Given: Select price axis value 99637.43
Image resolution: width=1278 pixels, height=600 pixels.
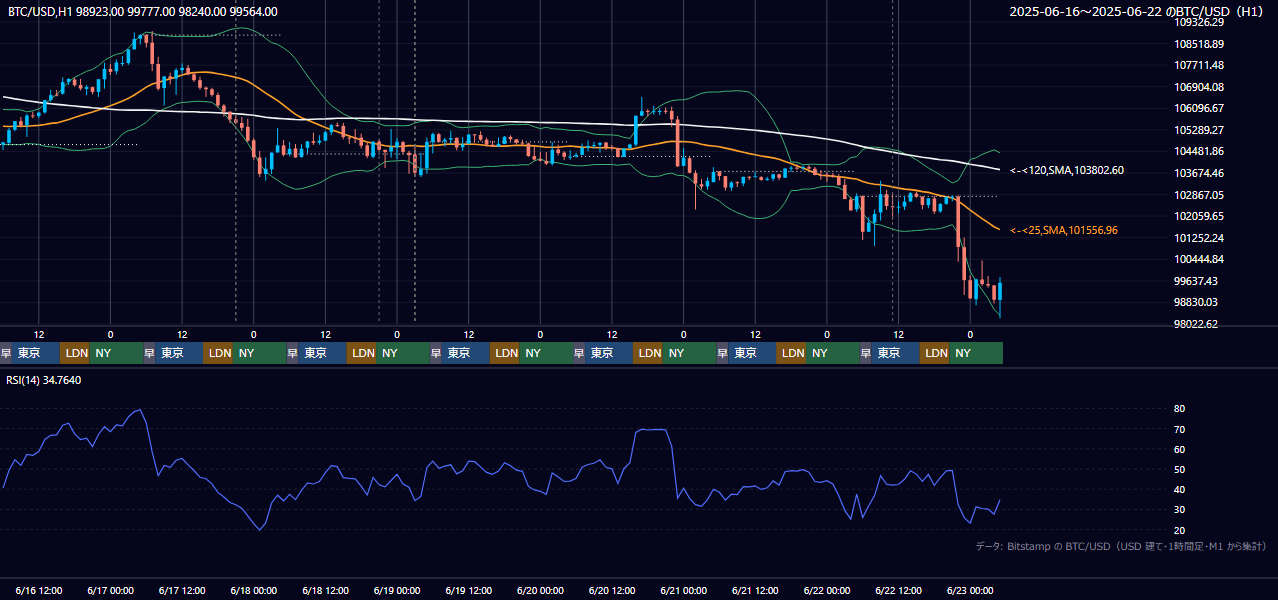Looking at the screenshot, I should click(x=1197, y=281).
